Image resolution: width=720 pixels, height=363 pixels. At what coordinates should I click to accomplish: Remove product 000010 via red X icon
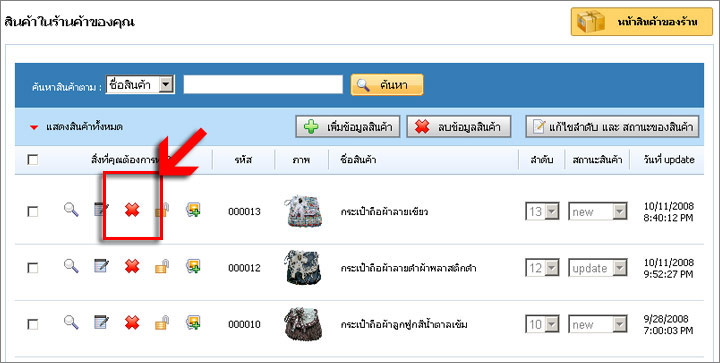(x=132, y=323)
